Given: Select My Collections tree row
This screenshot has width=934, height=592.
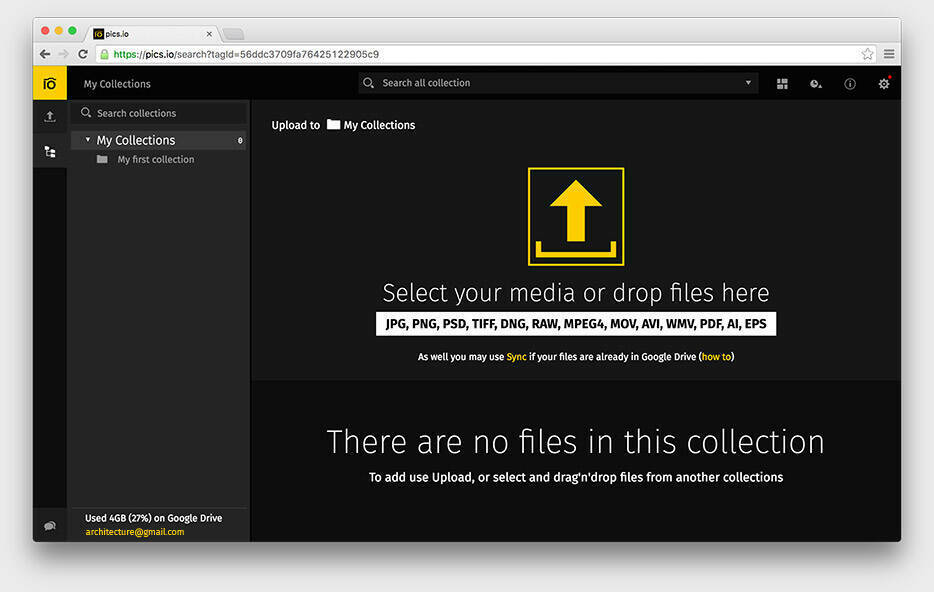Looking at the screenshot, I should 158,140.
